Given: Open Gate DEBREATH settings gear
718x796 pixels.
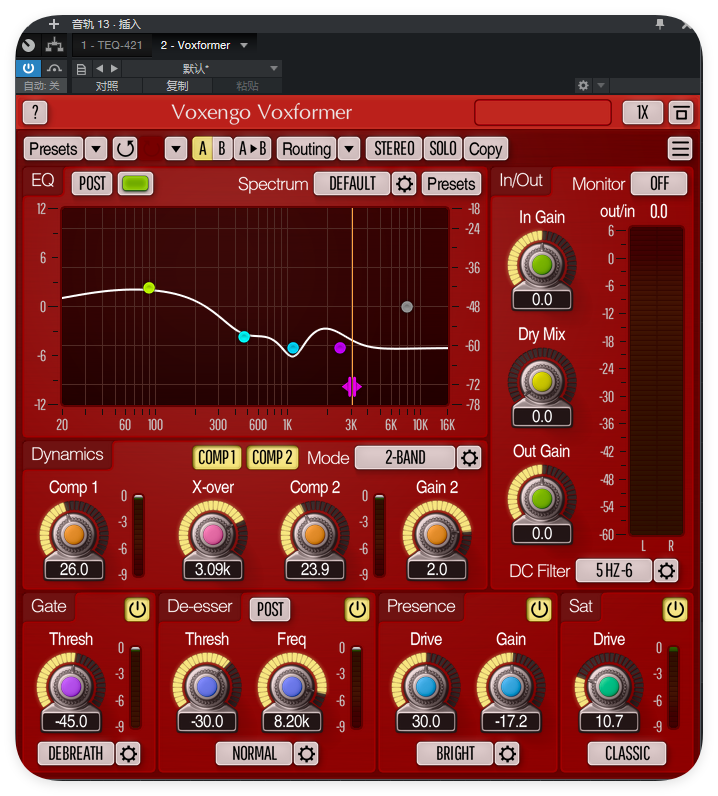Looking at the screenshot, I should pyautogui.click(x=128, y=754).
